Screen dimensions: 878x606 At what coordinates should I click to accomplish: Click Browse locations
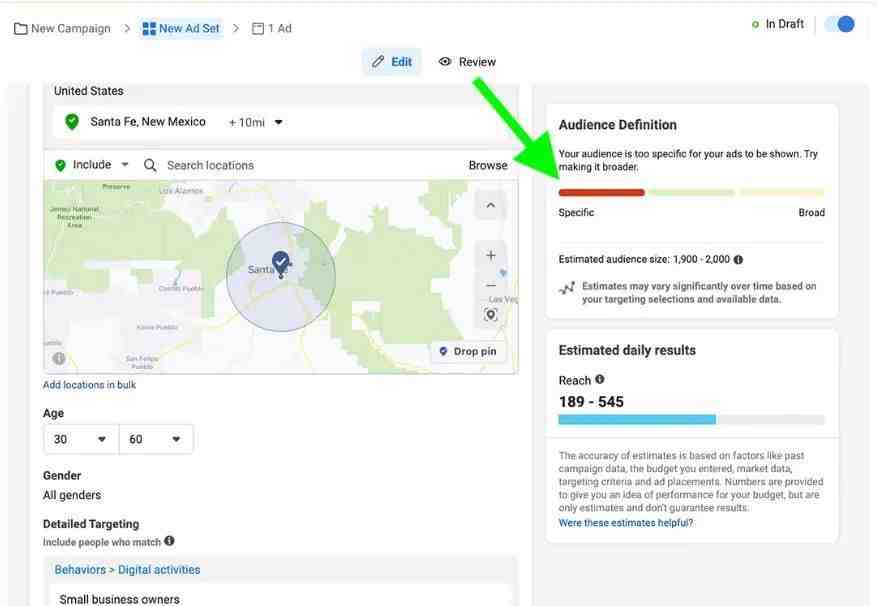[488, 165]
